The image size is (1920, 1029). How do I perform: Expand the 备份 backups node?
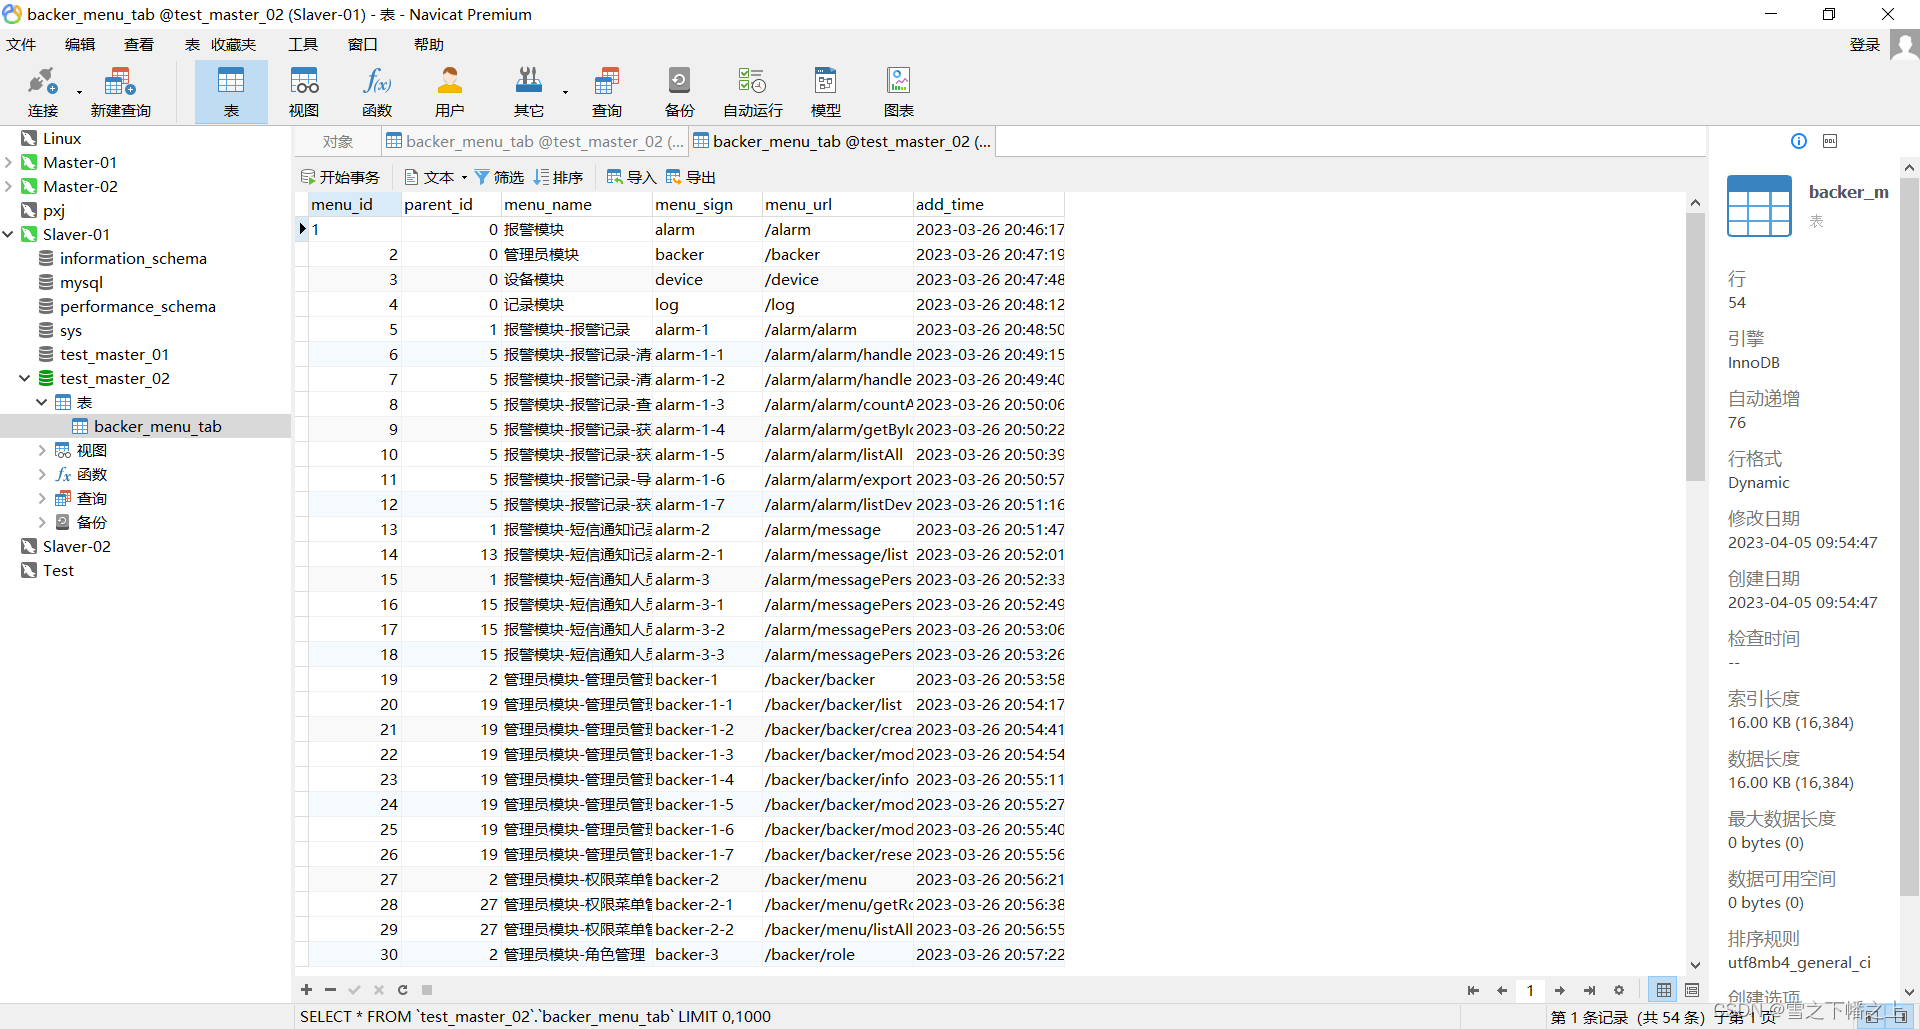[42, 522]
